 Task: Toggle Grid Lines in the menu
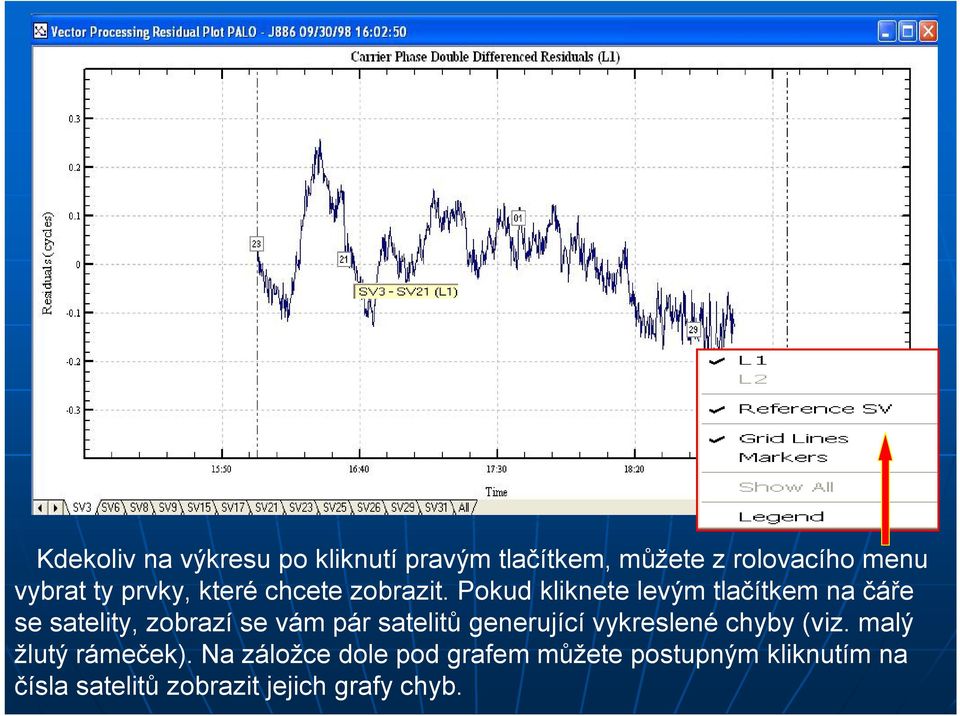pos(818,438)
